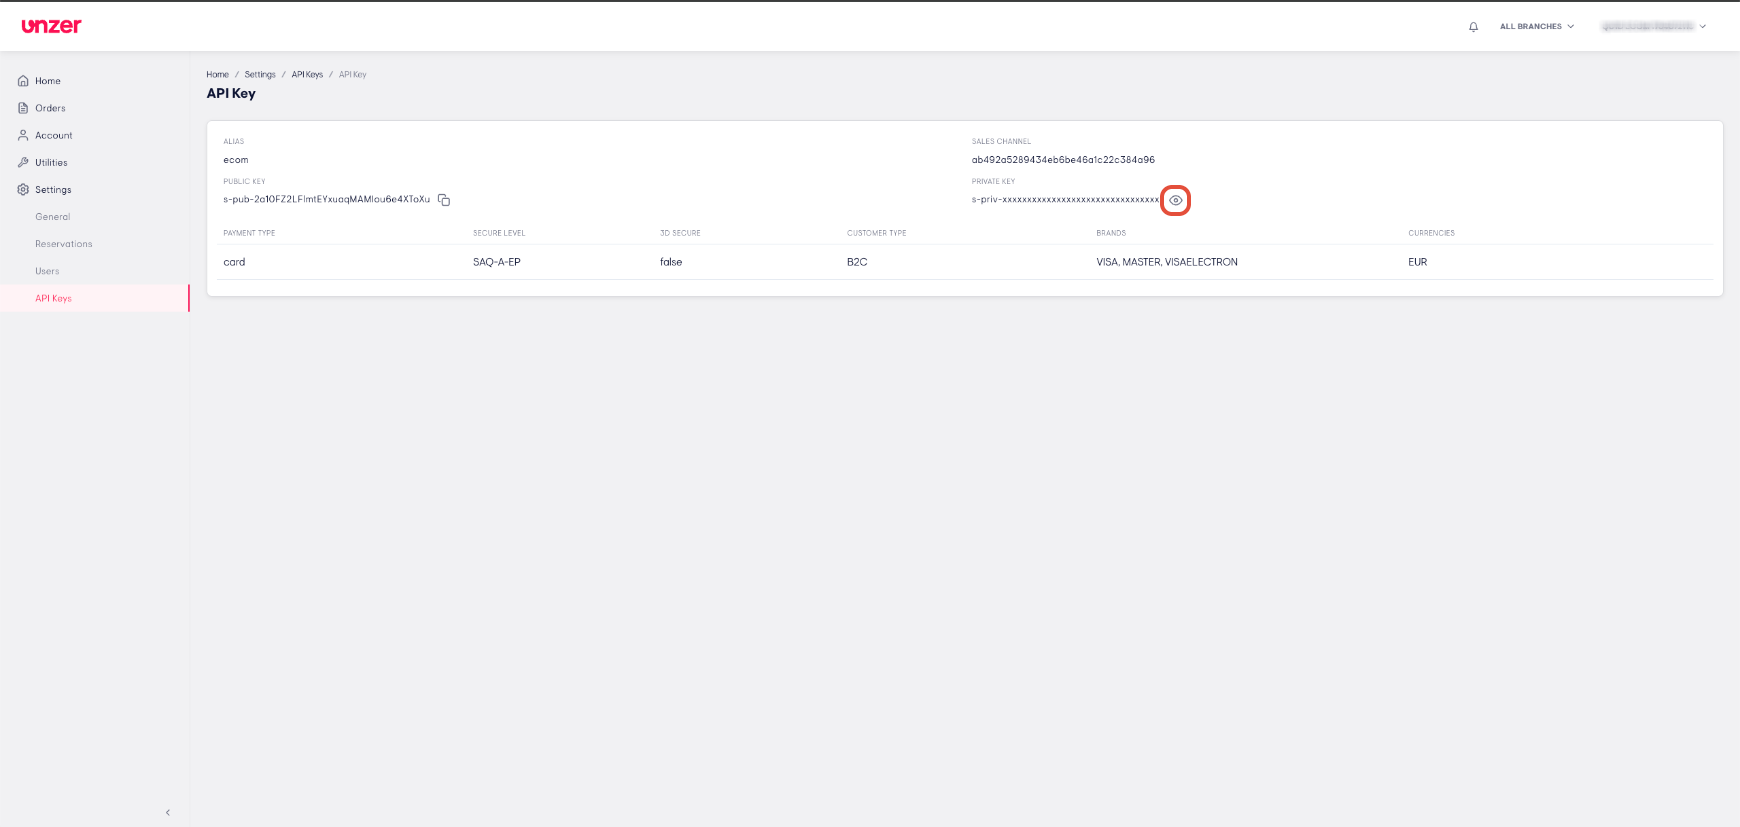Open the ALL BRANCHES dropdown
The height and width of the screenshot is (827, 1740).
pos(1537,27)
